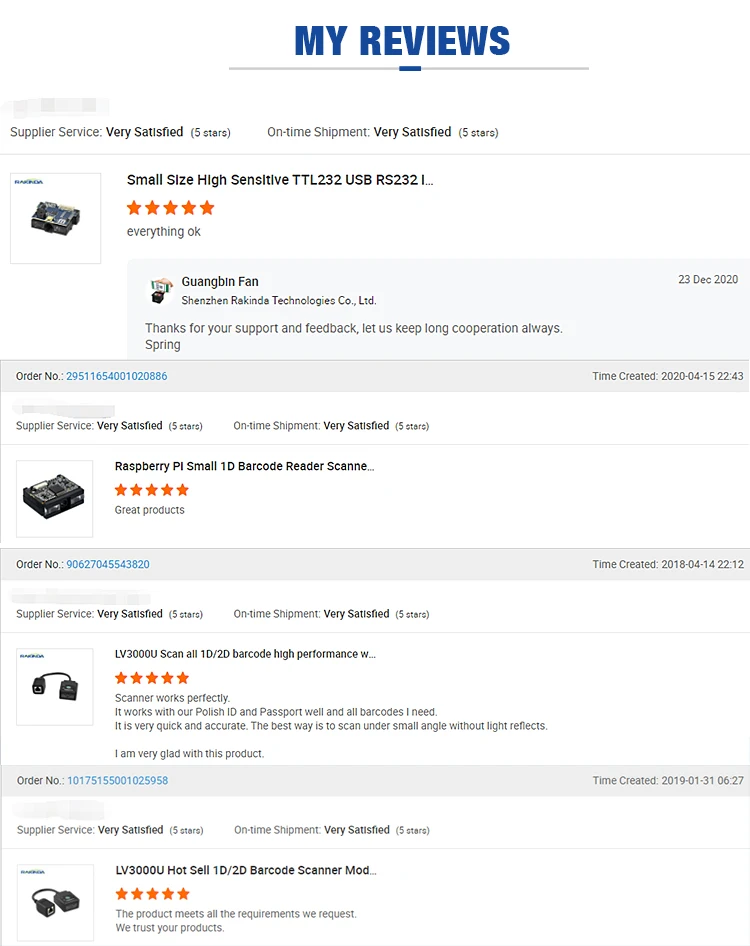750x946 pixels.
Task: Open Raspberry Pi Small 1D Barcode Reader title
Action: tap(244, 466)
